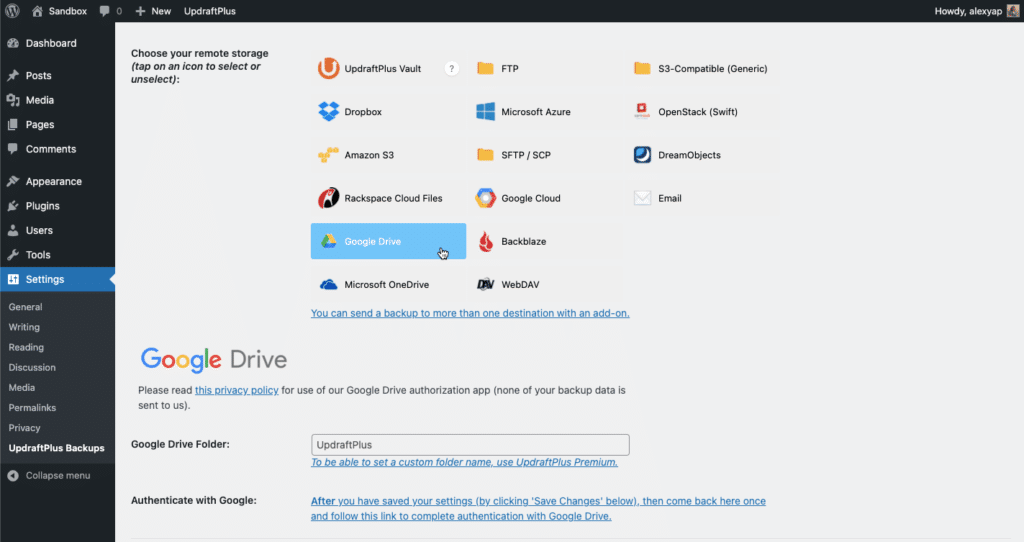Select Backblaze storage

tap(545, 241)
